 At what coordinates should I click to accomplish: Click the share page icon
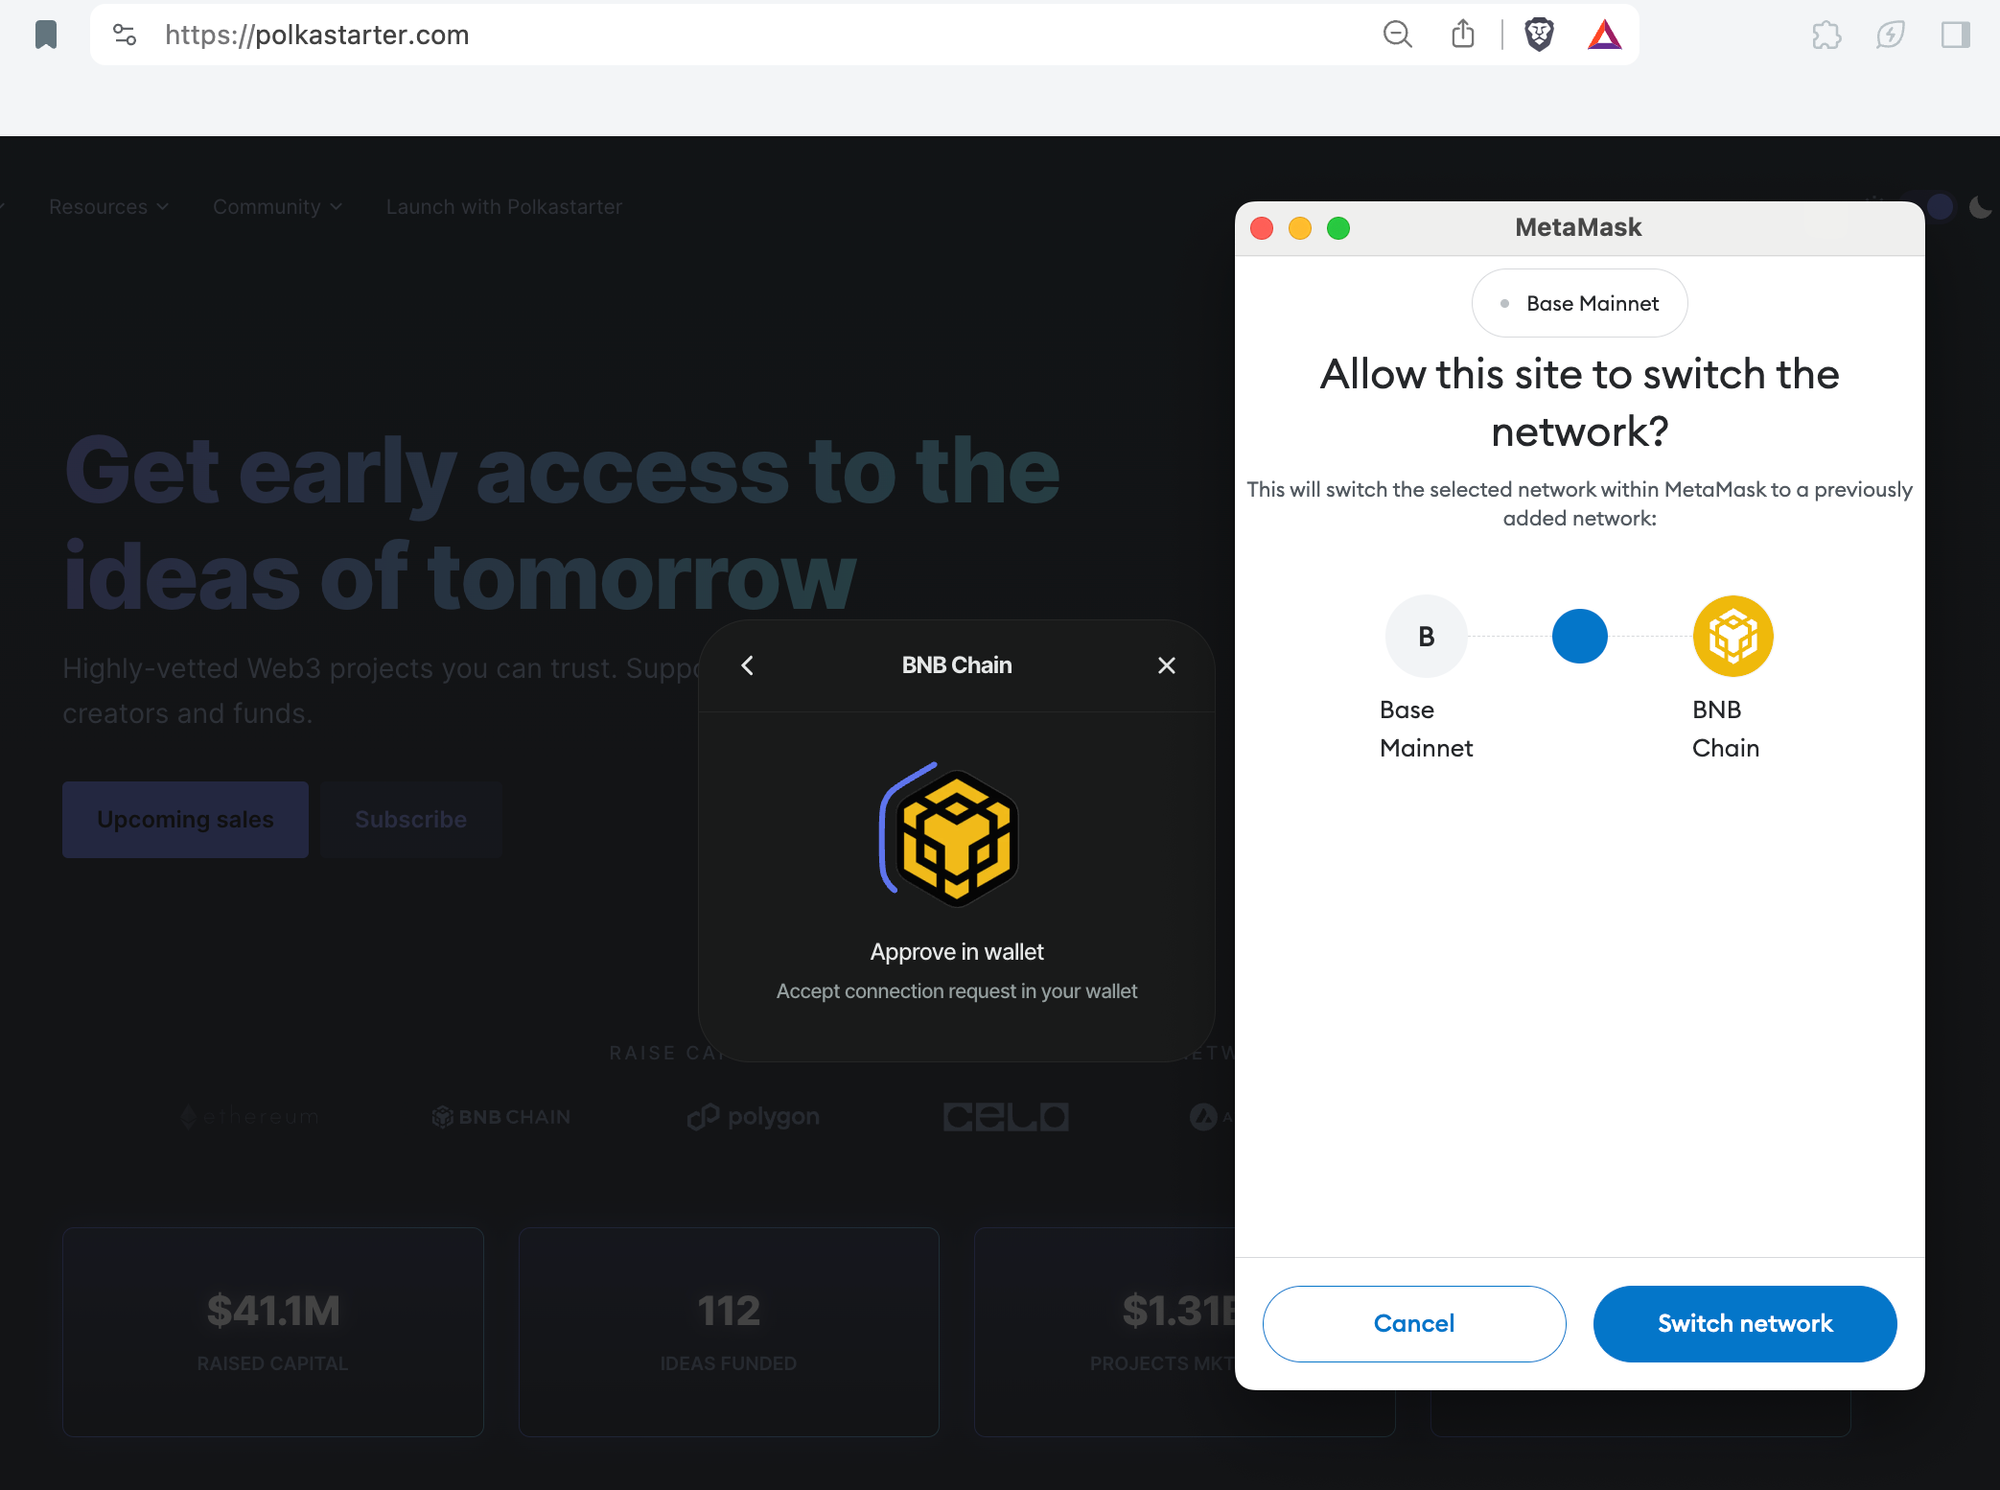coord(1463,35)
